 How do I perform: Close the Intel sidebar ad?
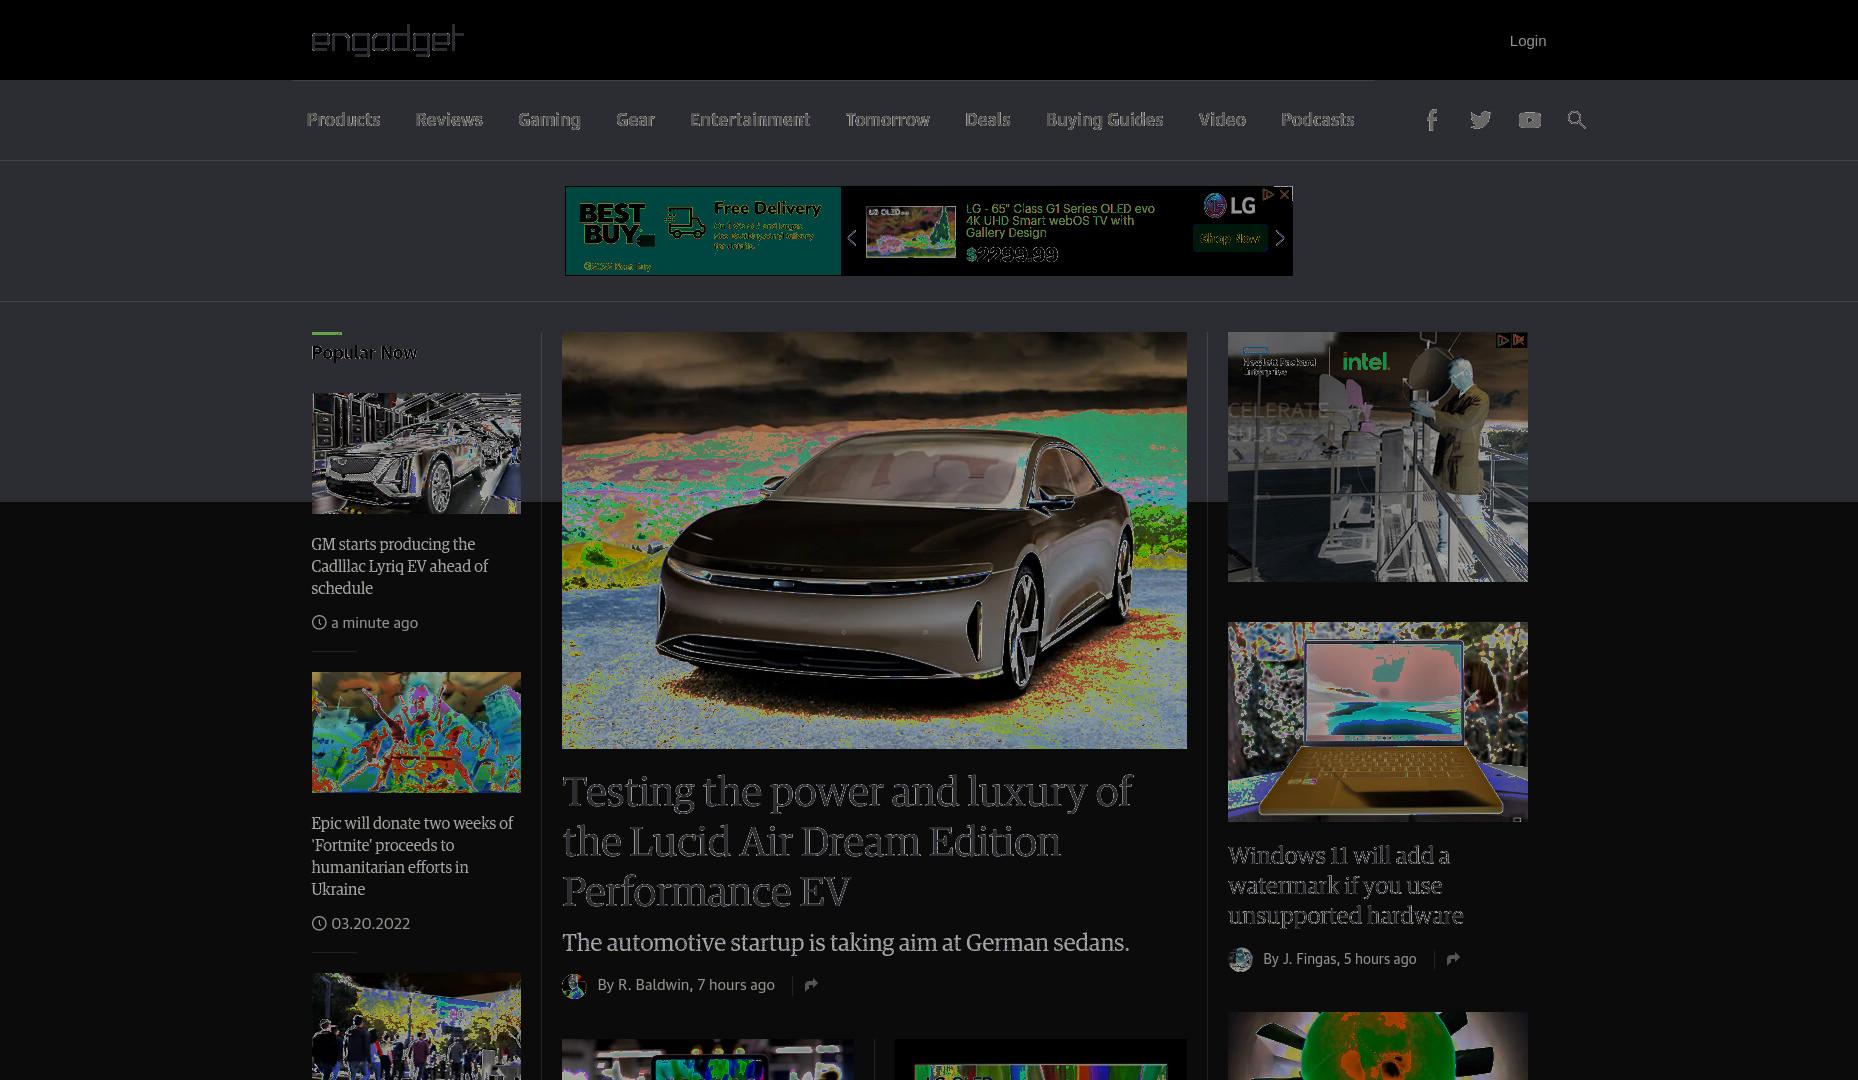click(x=1519, y=340)
